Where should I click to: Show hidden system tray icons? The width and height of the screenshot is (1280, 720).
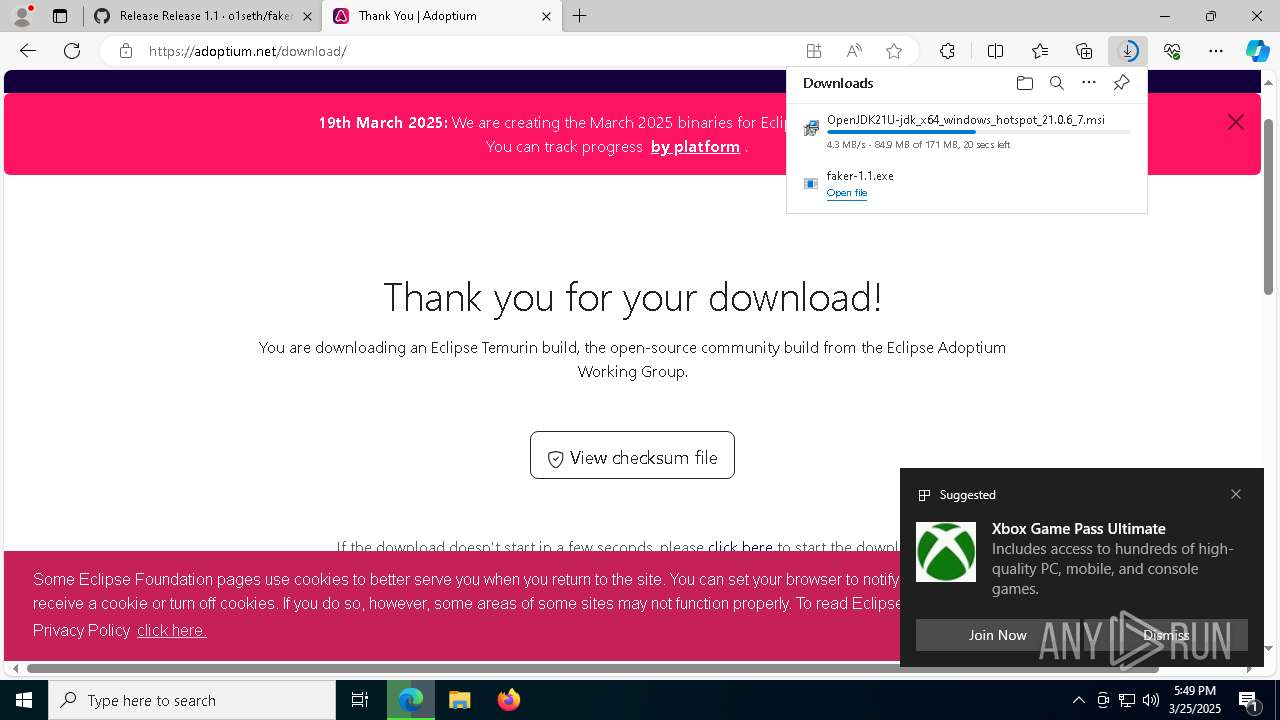(1078, 700)
